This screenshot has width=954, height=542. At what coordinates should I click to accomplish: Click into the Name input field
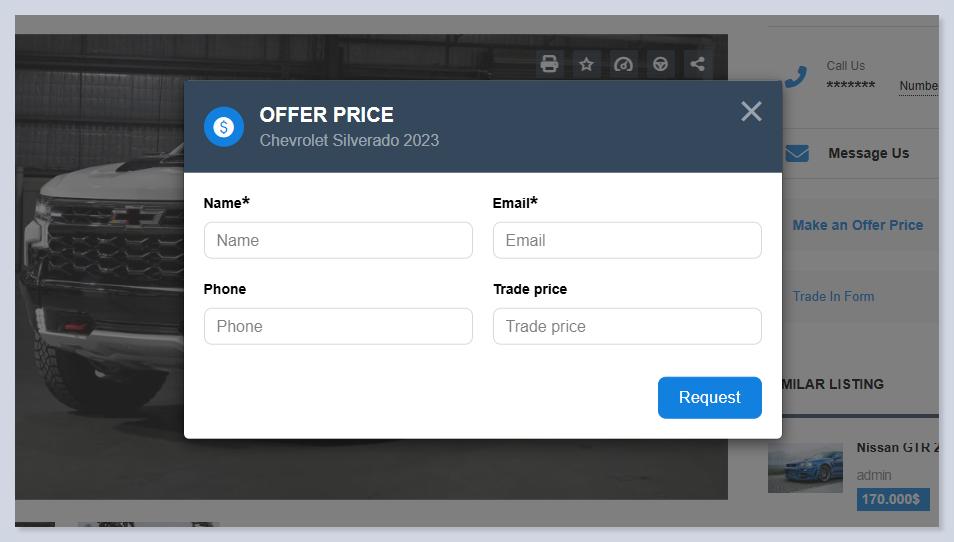[x=338, y=240]
